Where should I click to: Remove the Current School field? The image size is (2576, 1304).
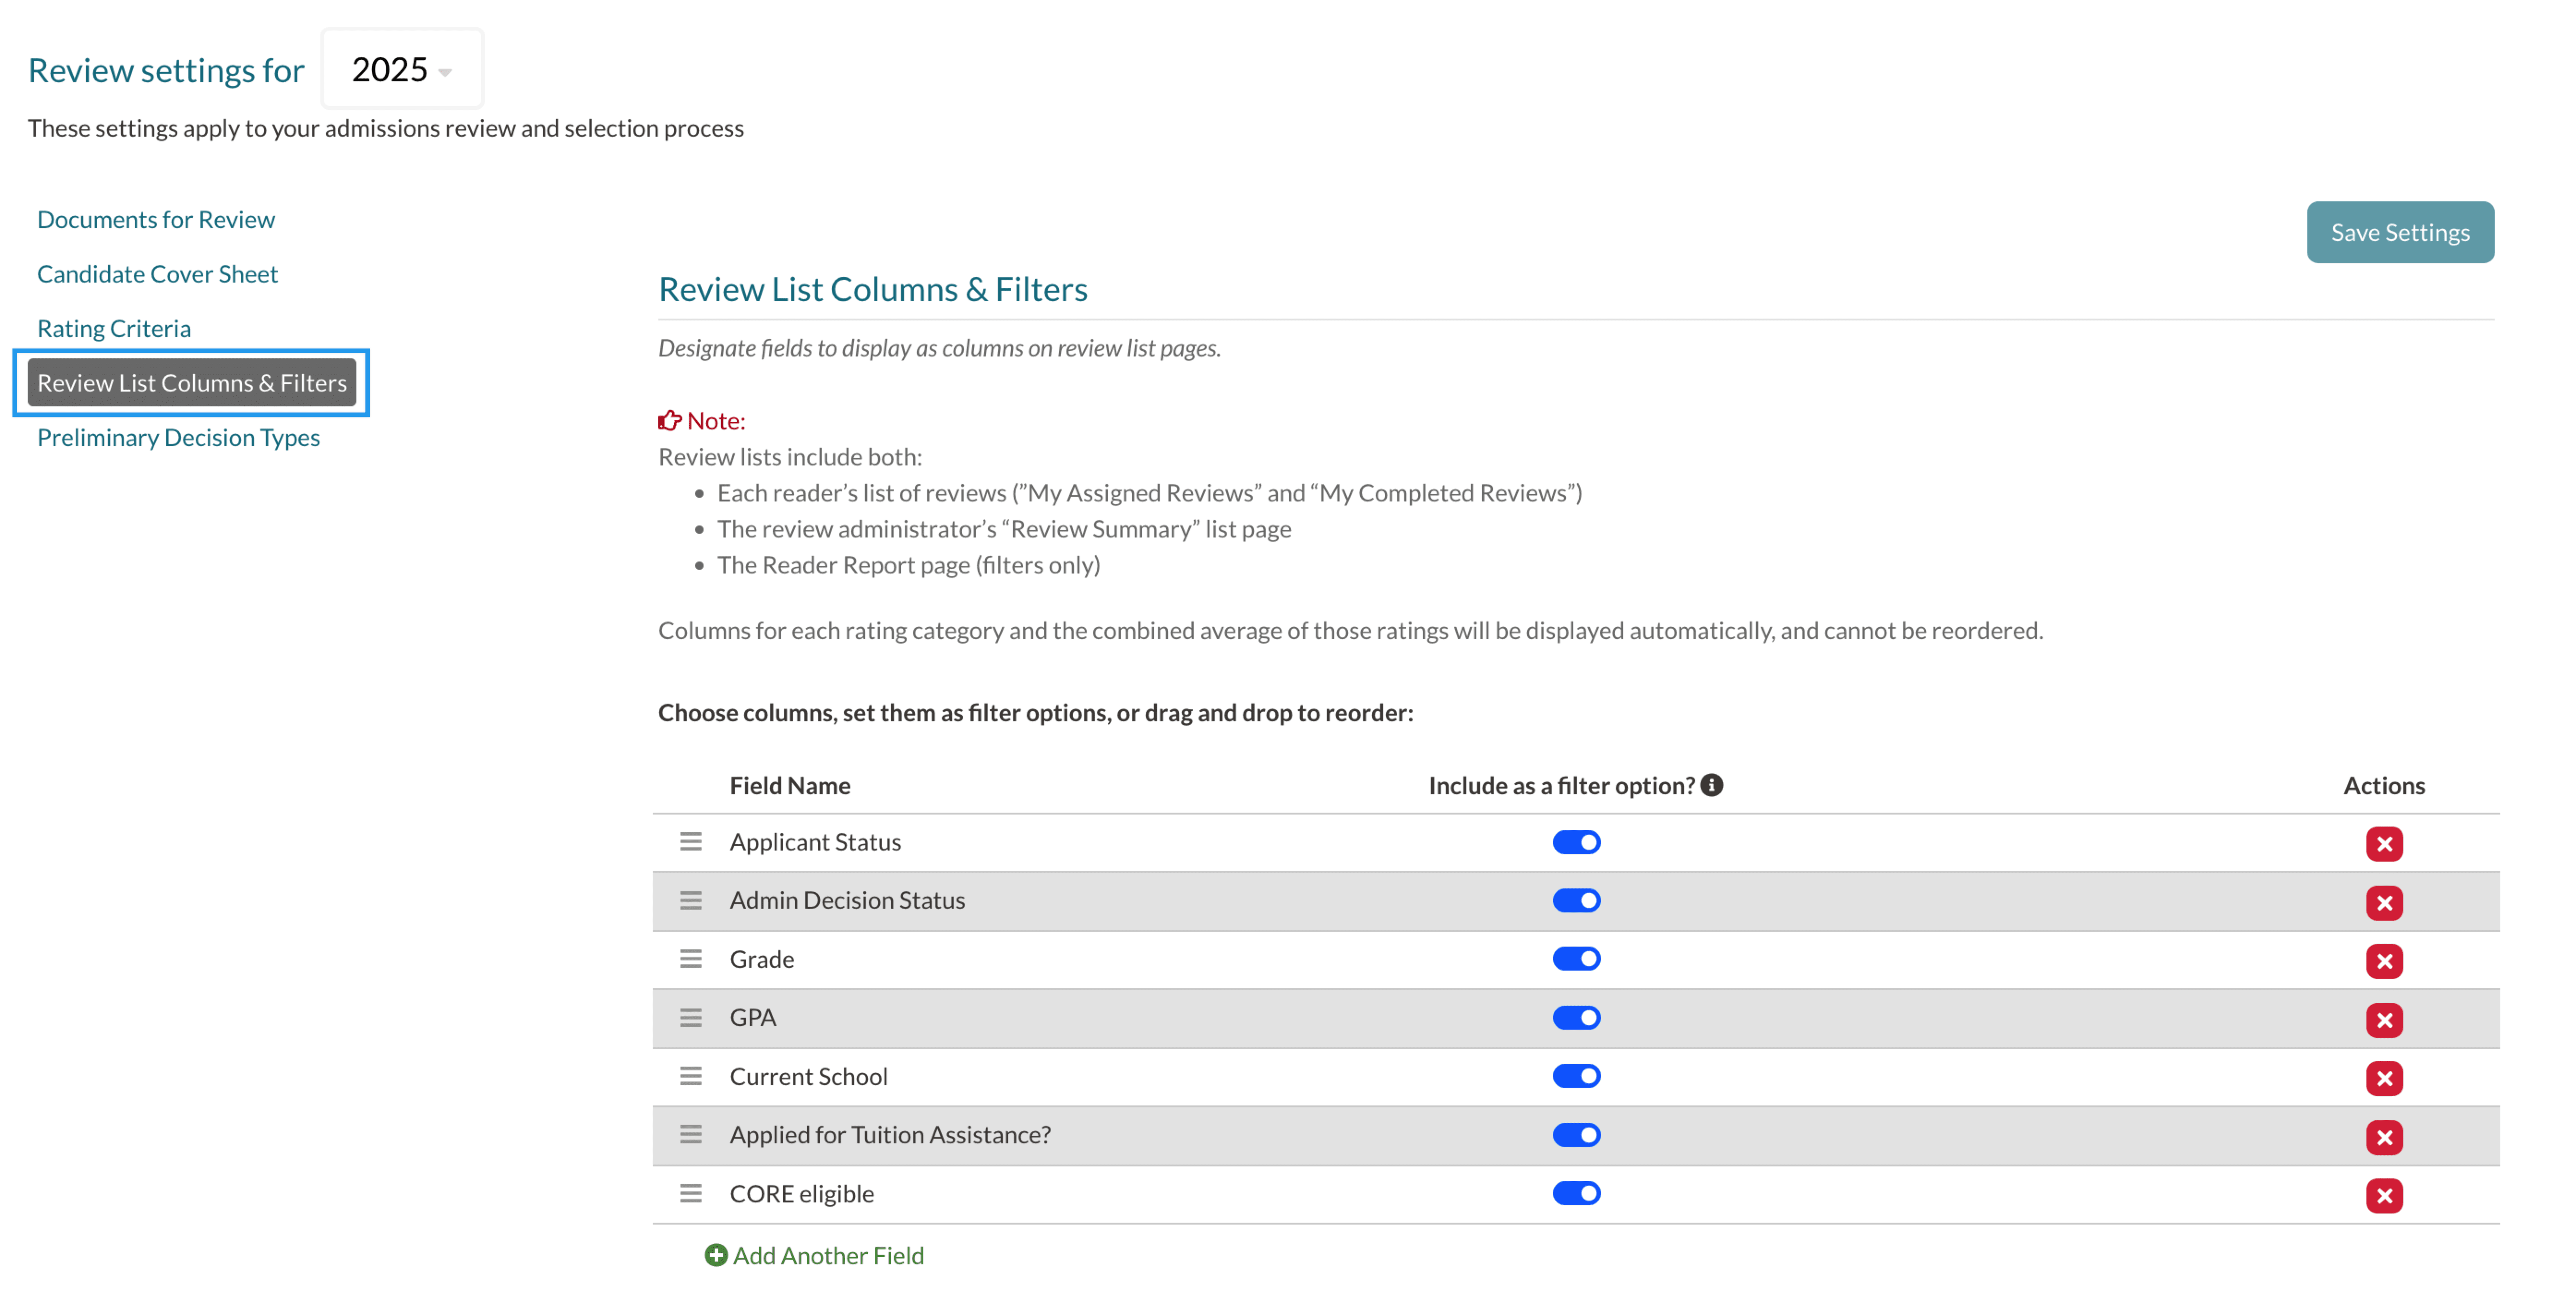coord(2383,1078)
